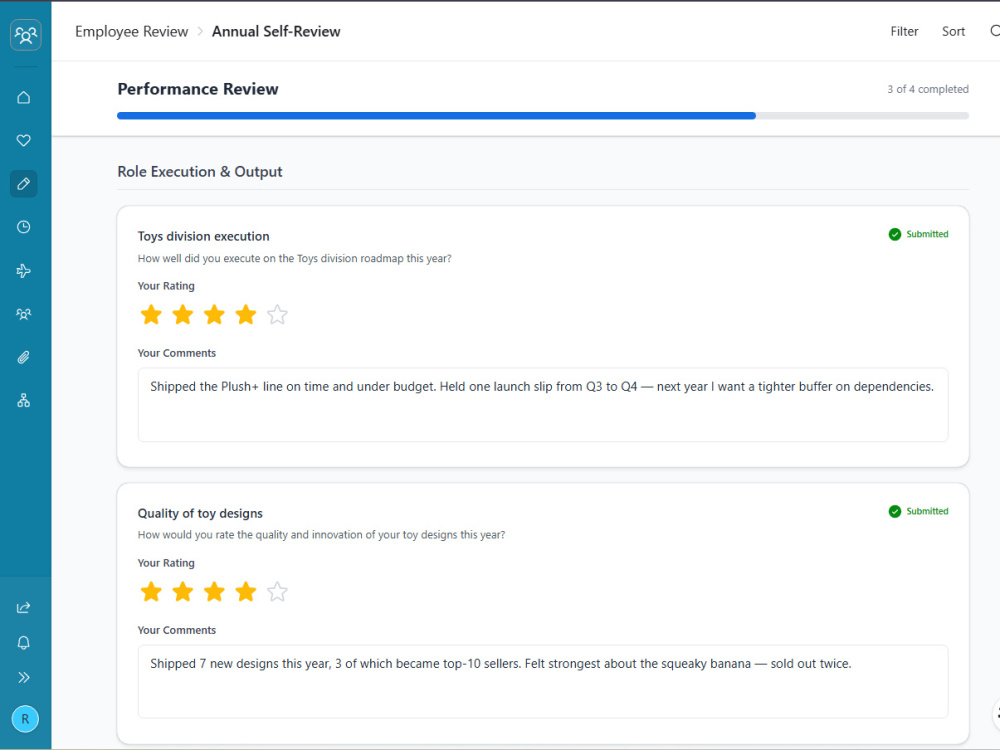Set Quality of toy designs rating to one star
The image size is (1000, 750).
click(x=151, y=592)
